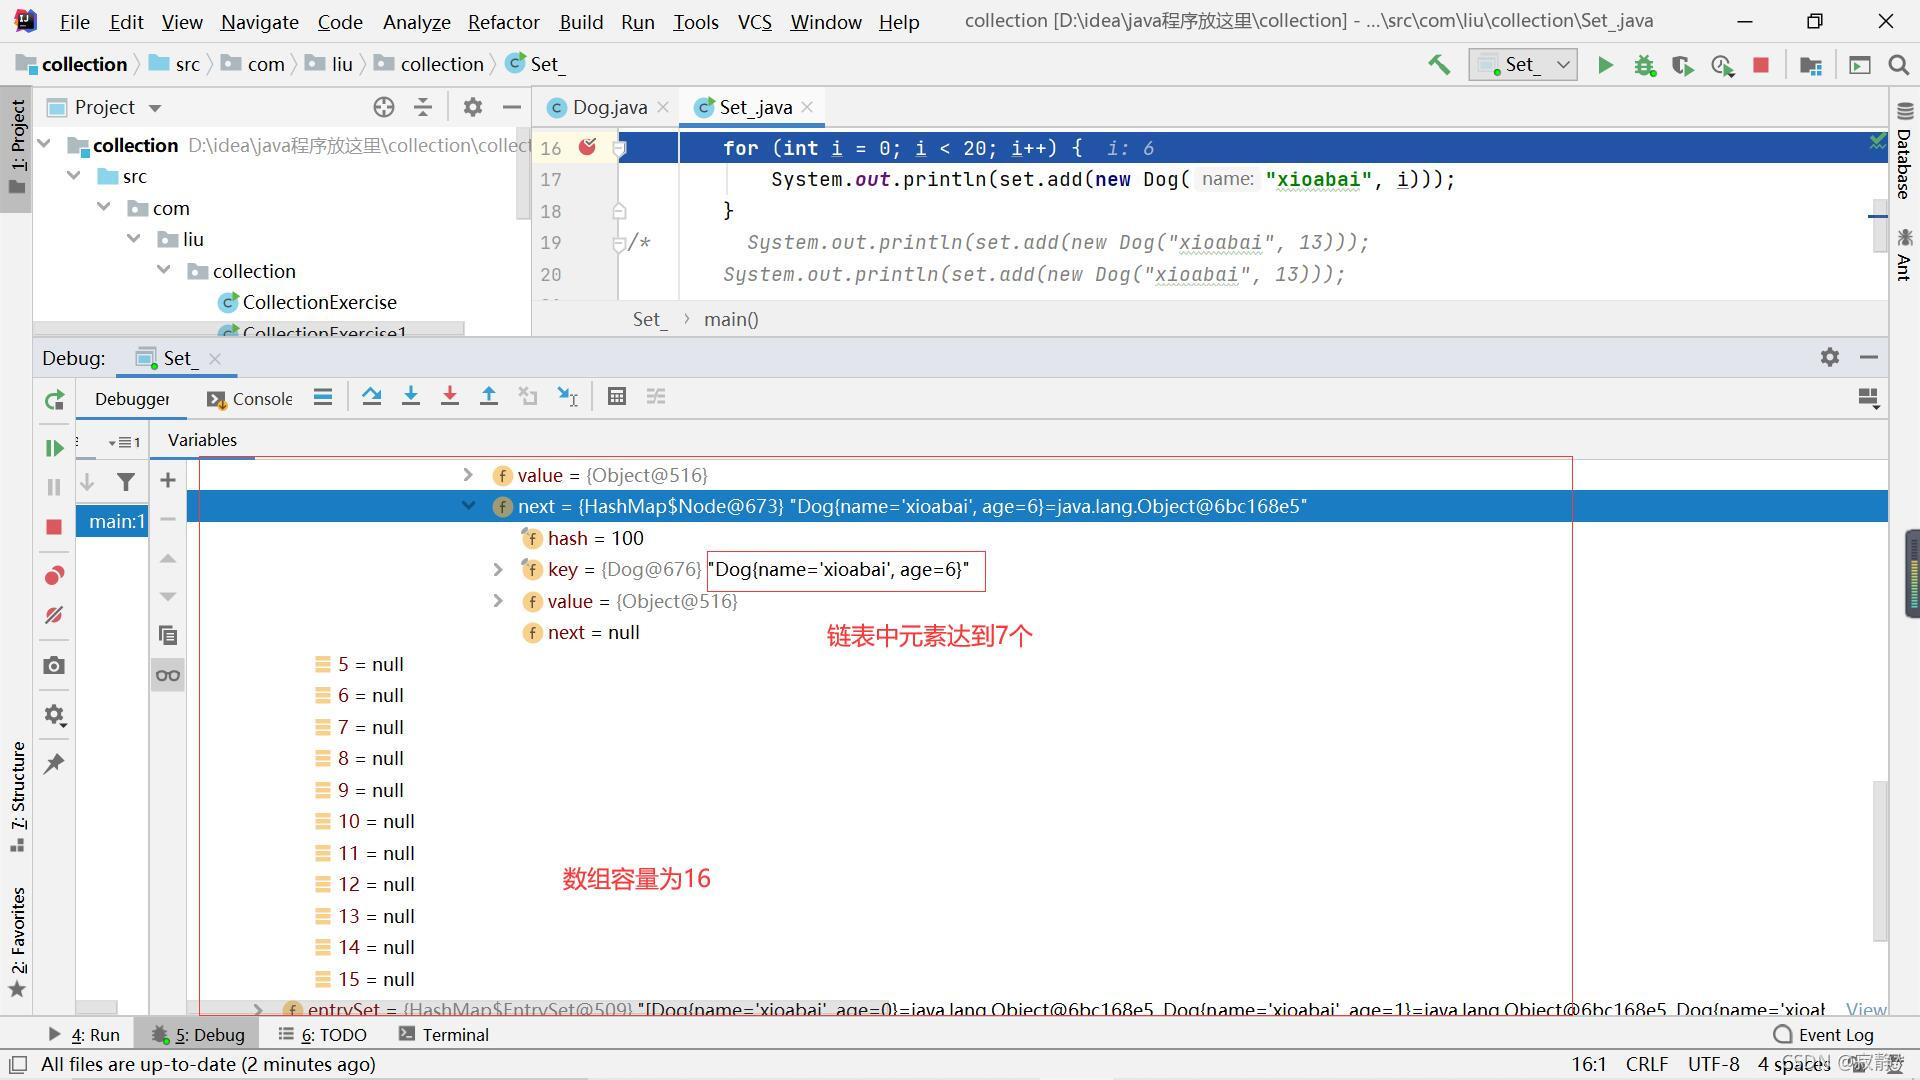The height and width of the screenshot is (1080, 1920).
Task: Restore layout icon at debug toolbar right
Action: pyautogui.click(x=1868, y=398)
